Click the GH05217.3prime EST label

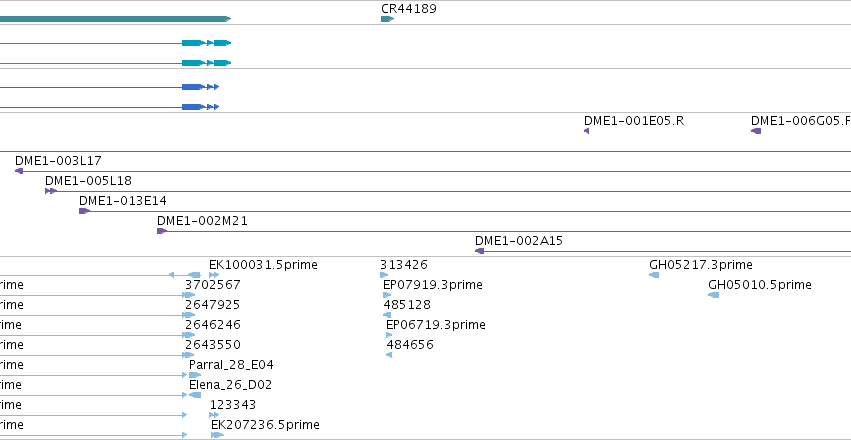point(701,265)
